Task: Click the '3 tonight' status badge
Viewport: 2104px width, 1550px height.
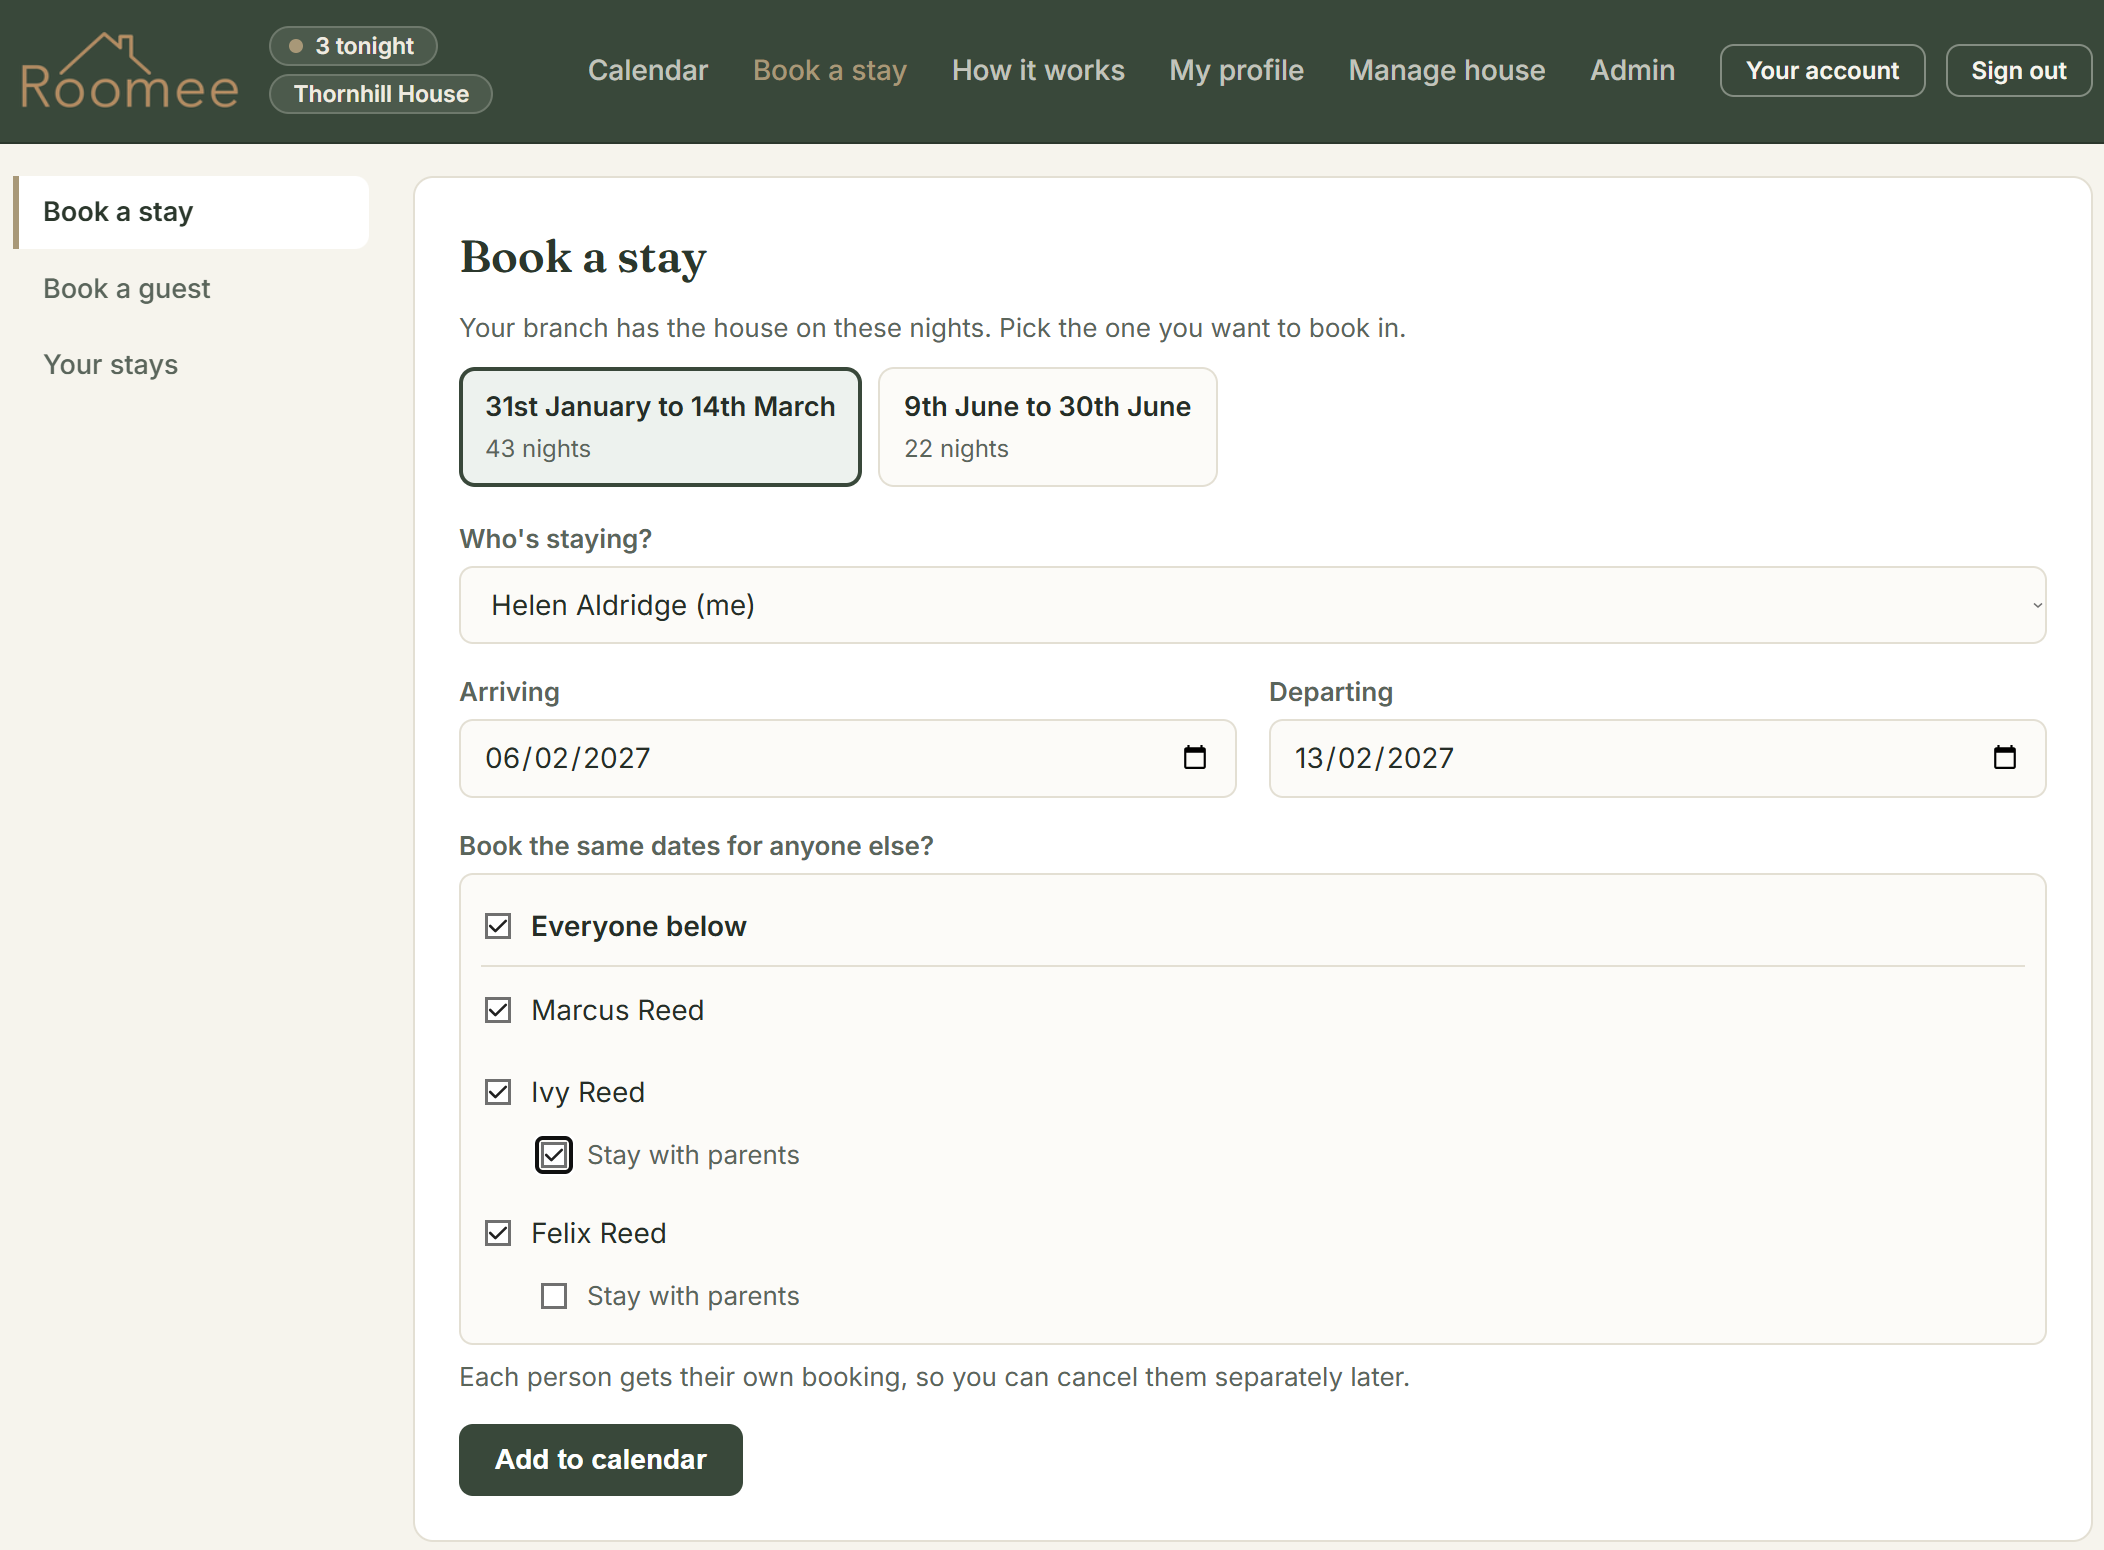Action: [x=353, y=46]
